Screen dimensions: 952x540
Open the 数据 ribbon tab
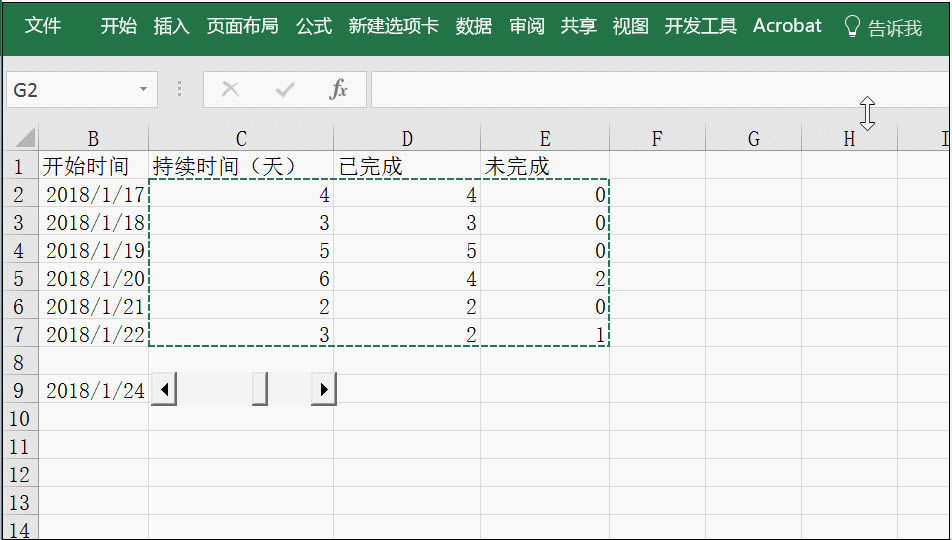tap(474, 26)
